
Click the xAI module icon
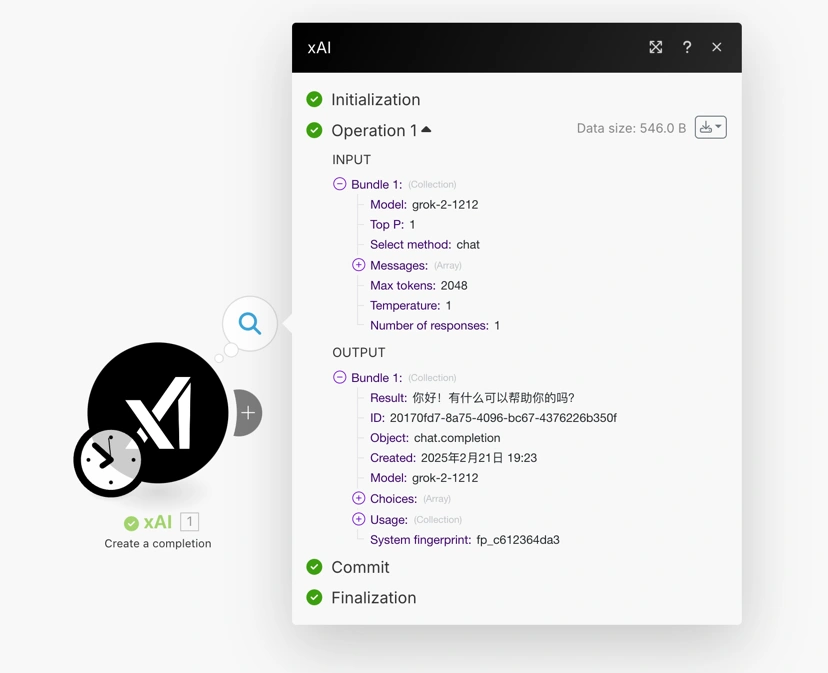pos(160,410)
